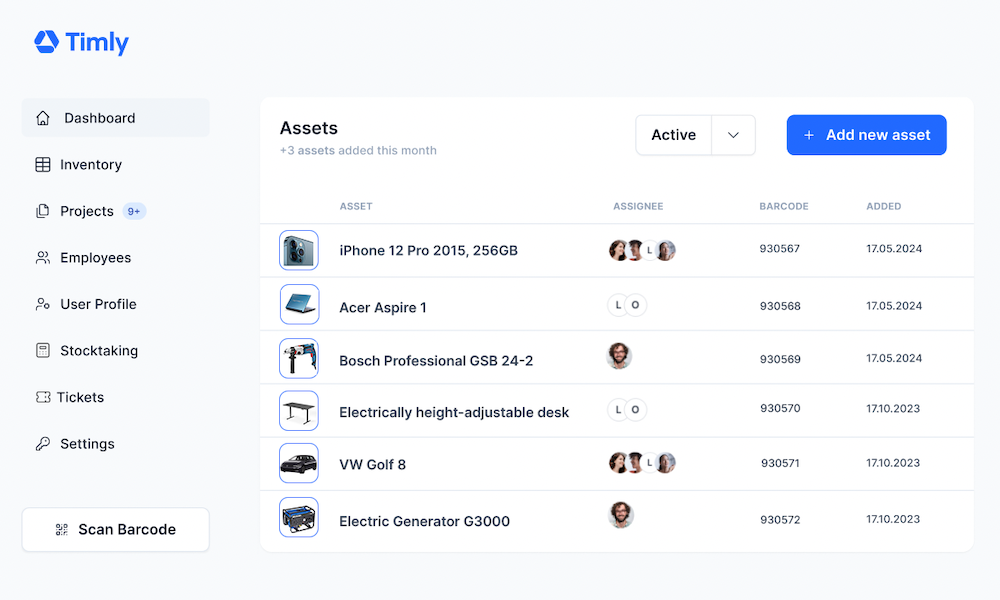Open the User Profile section
This screenshot has width=1000, height=600.
[x=42, y=304]
